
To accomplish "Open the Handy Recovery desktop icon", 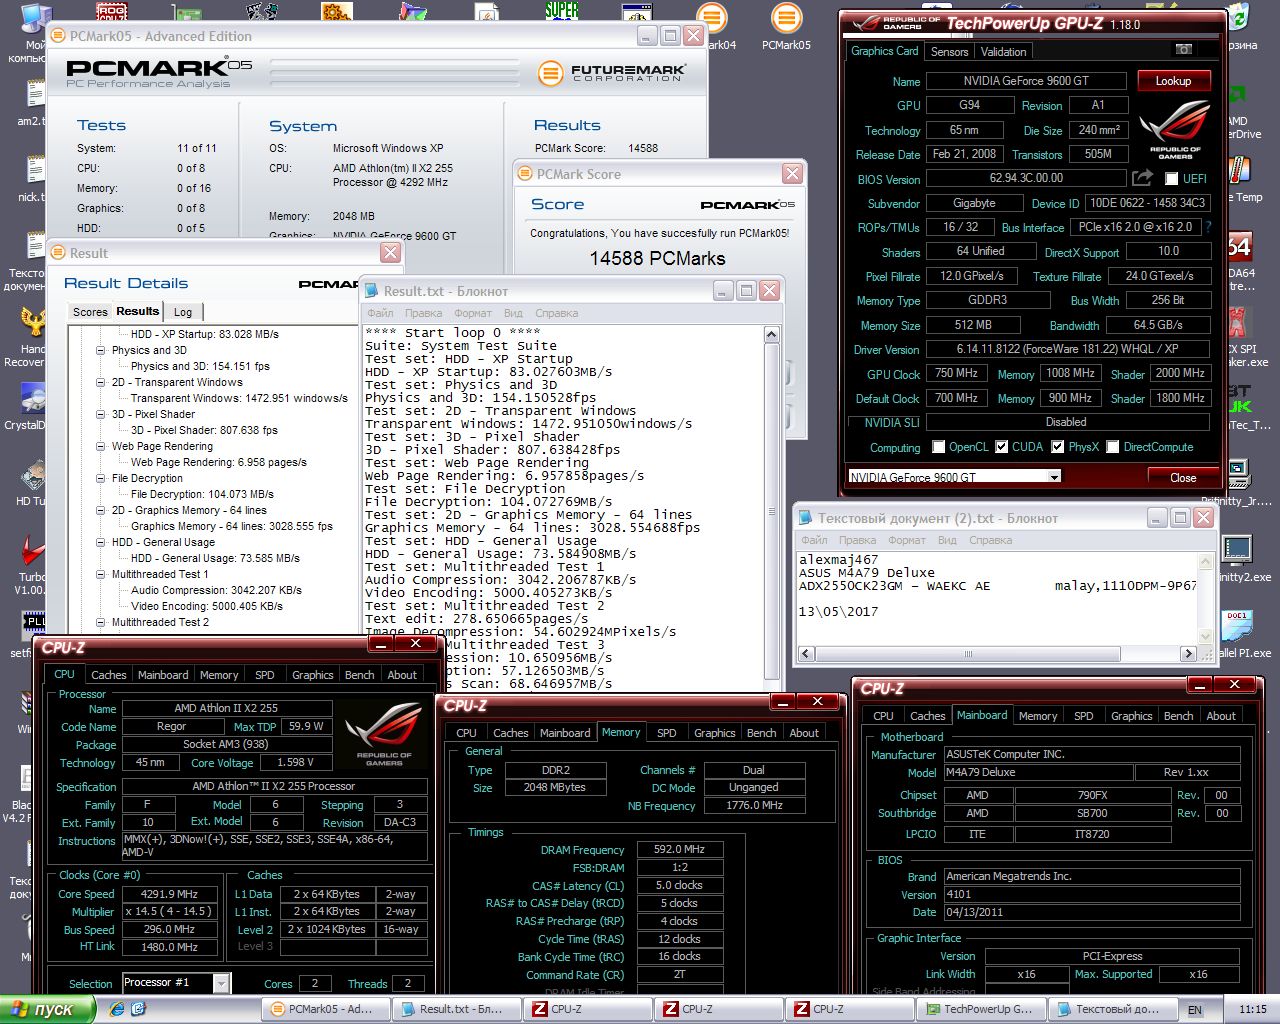I will click(x=34, y=322).
